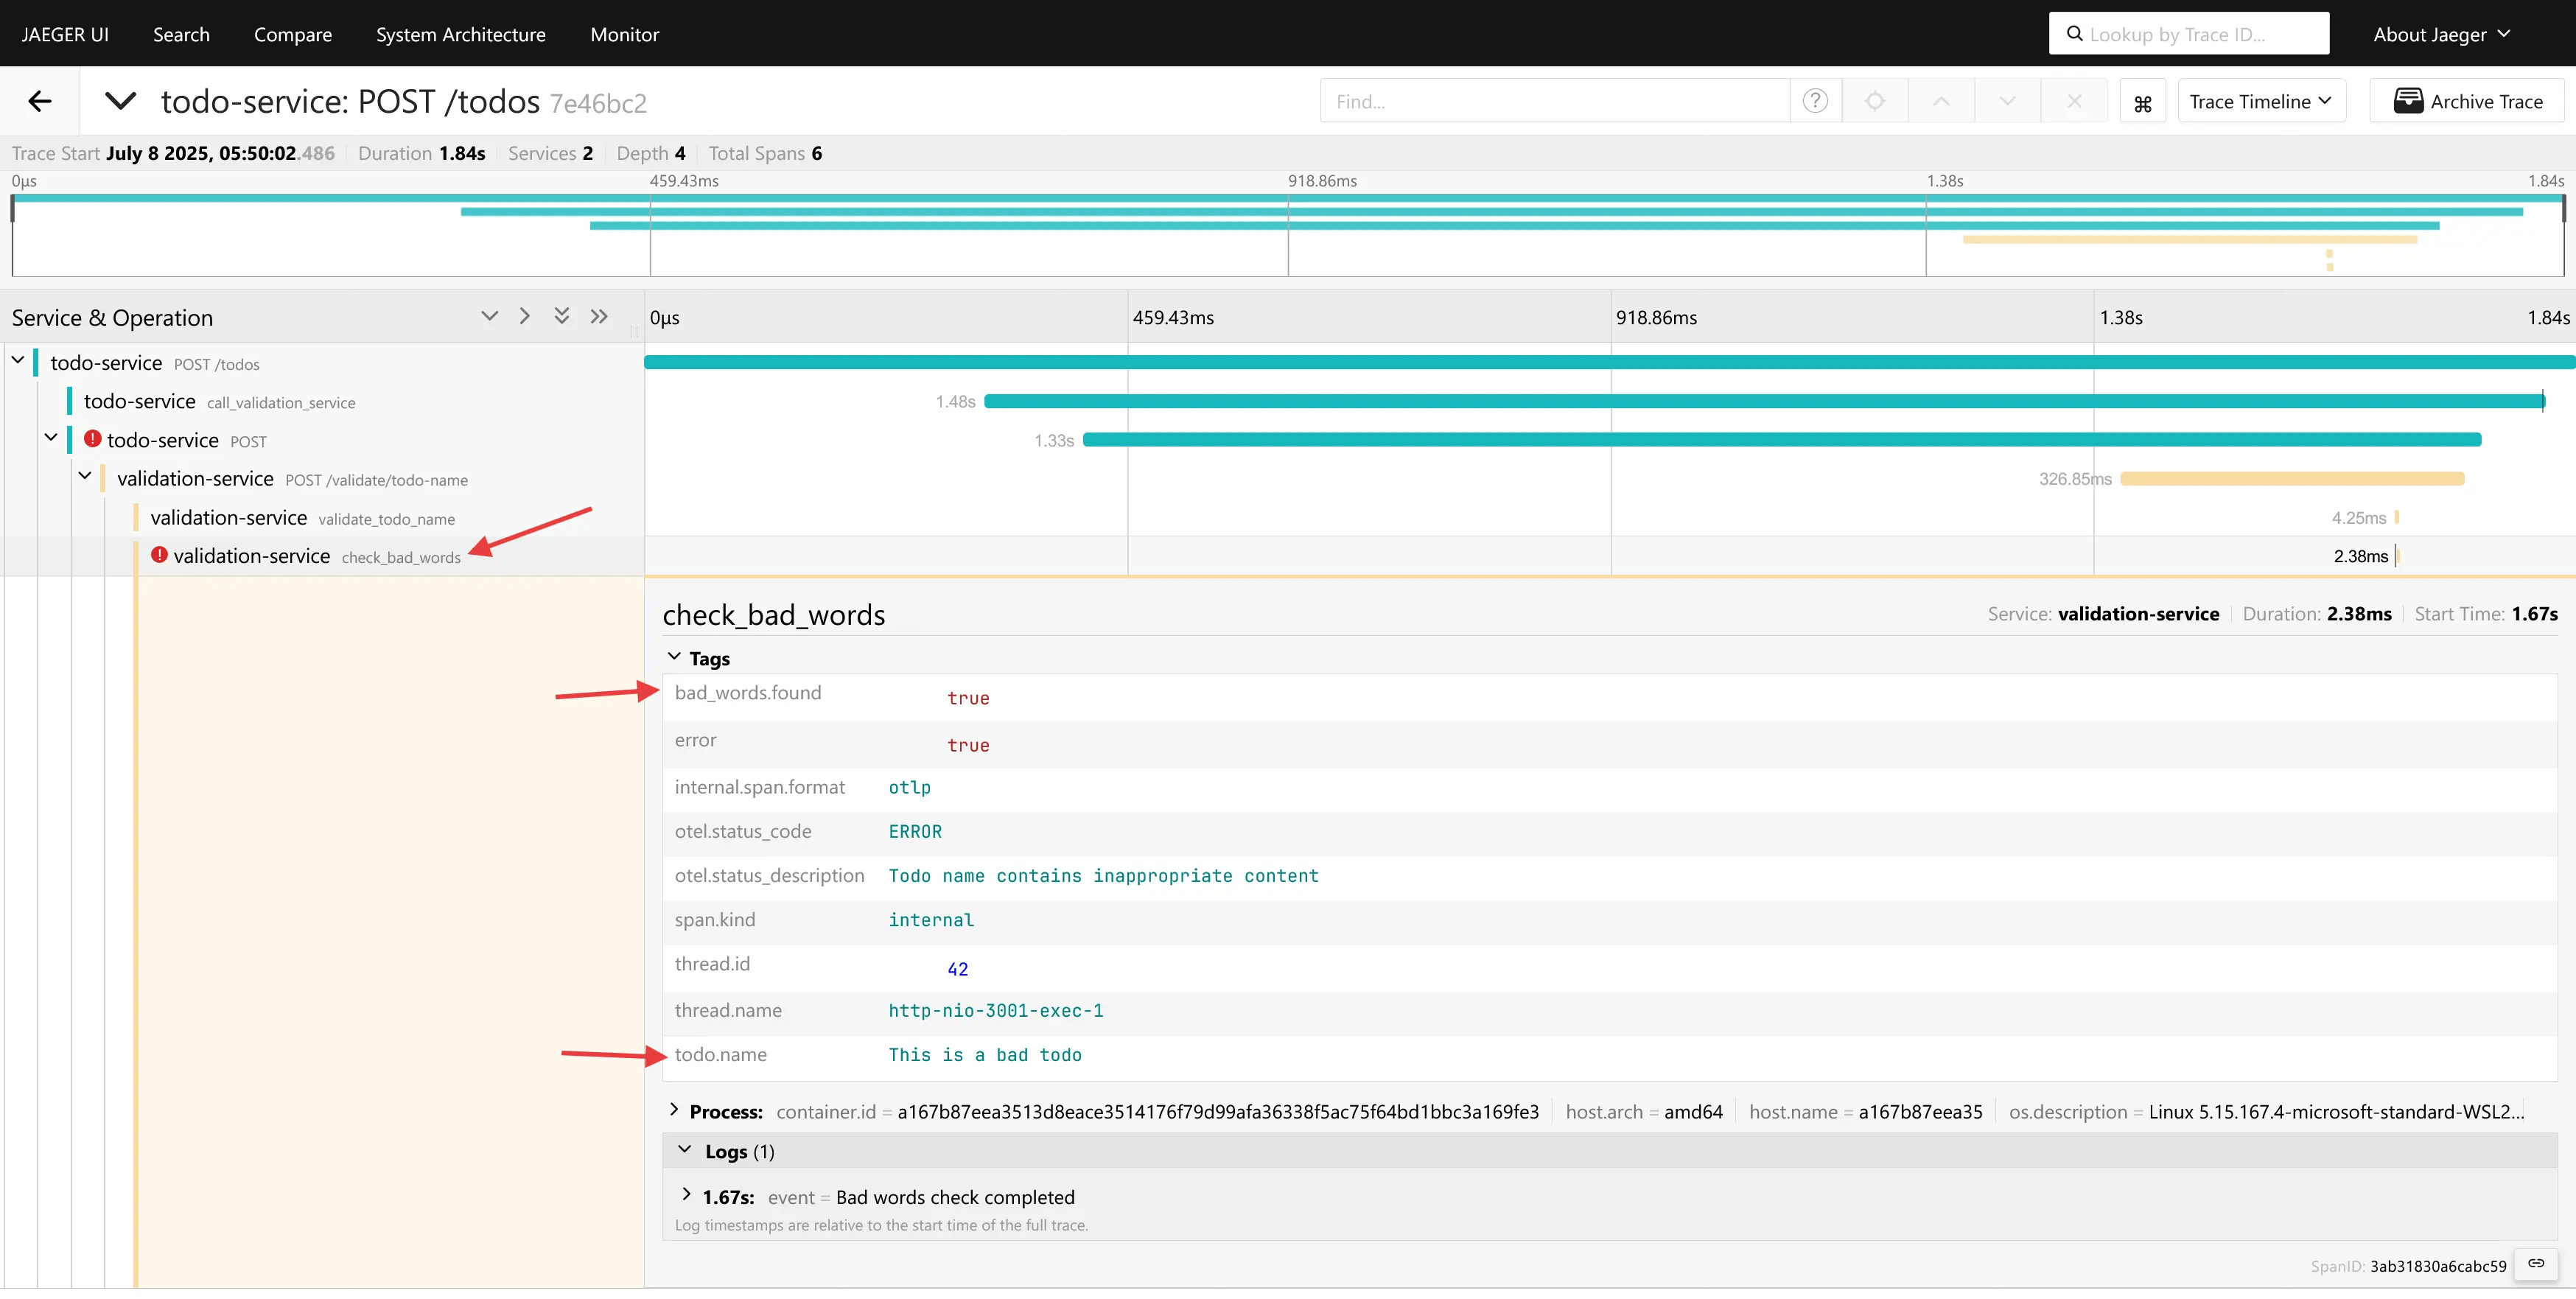Copy span deep link icon

tap(2536, 1263)
